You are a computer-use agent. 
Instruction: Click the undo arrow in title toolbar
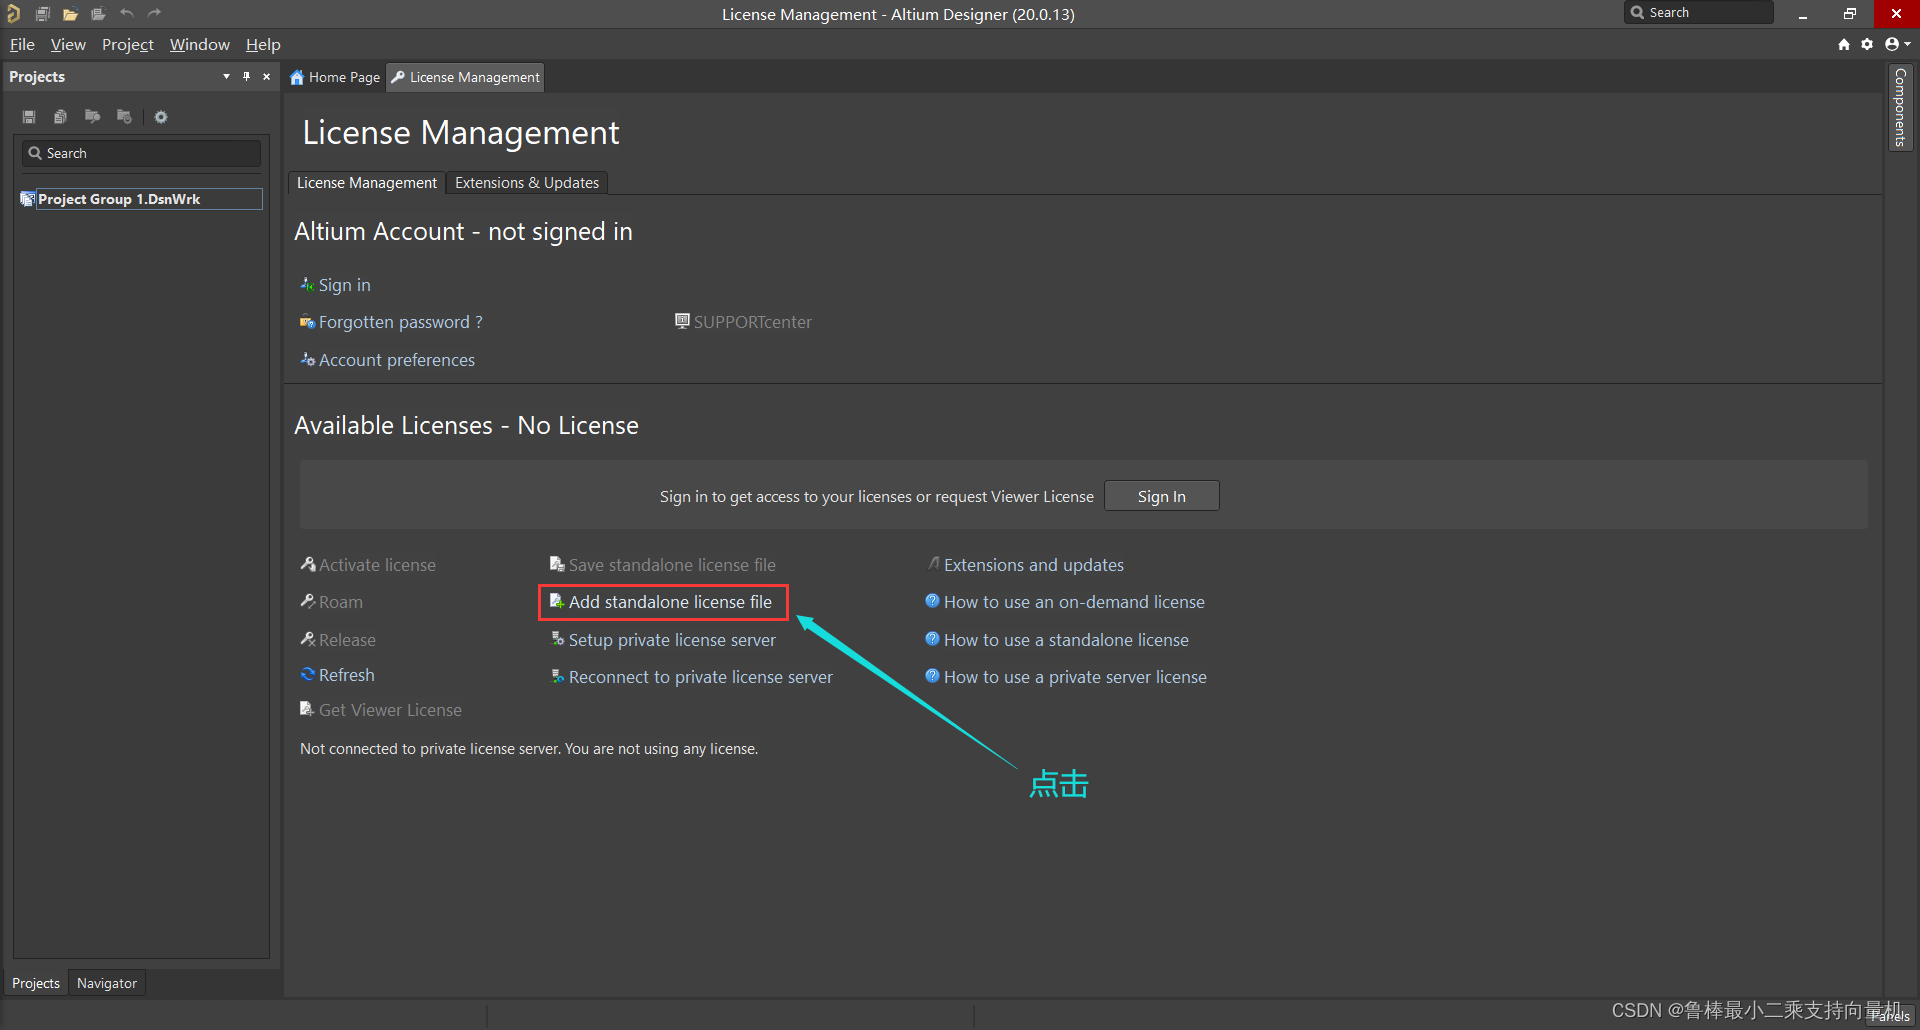[x=127, y=14]
